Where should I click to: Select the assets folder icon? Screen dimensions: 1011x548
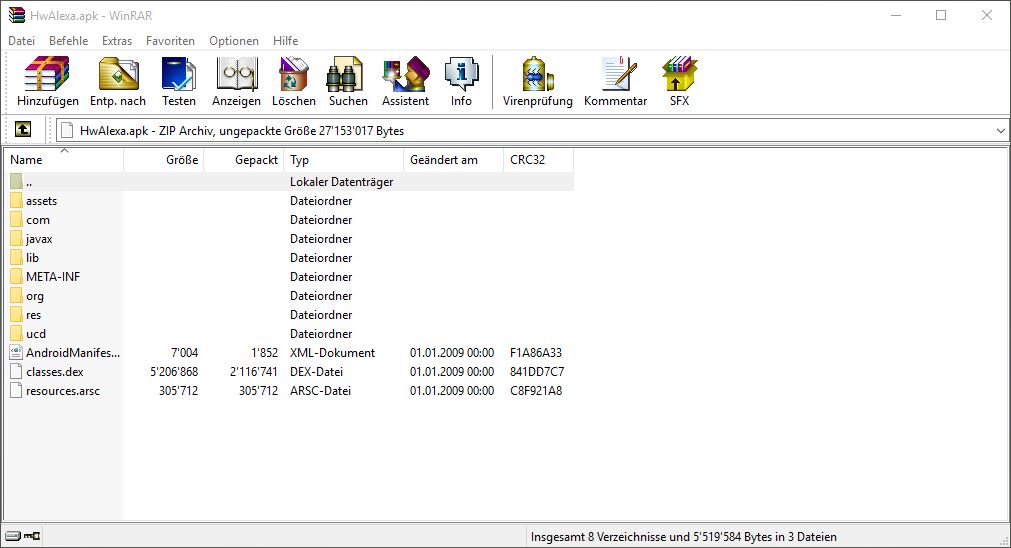17,201
